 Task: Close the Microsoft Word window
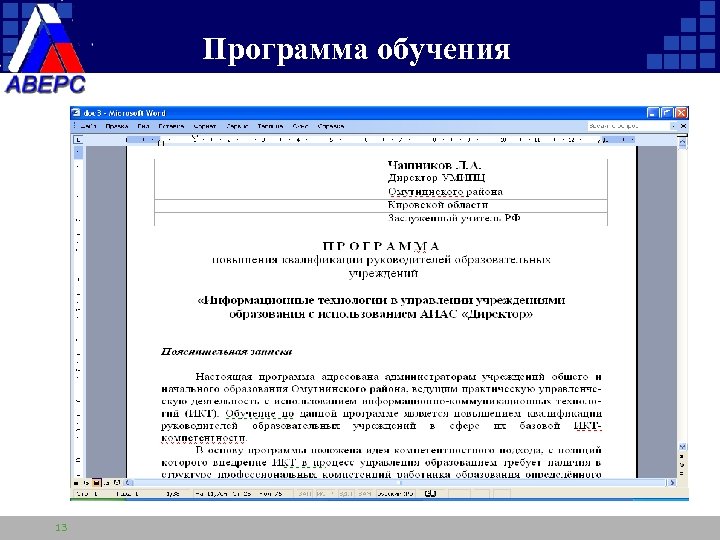[x=681, y=112]
